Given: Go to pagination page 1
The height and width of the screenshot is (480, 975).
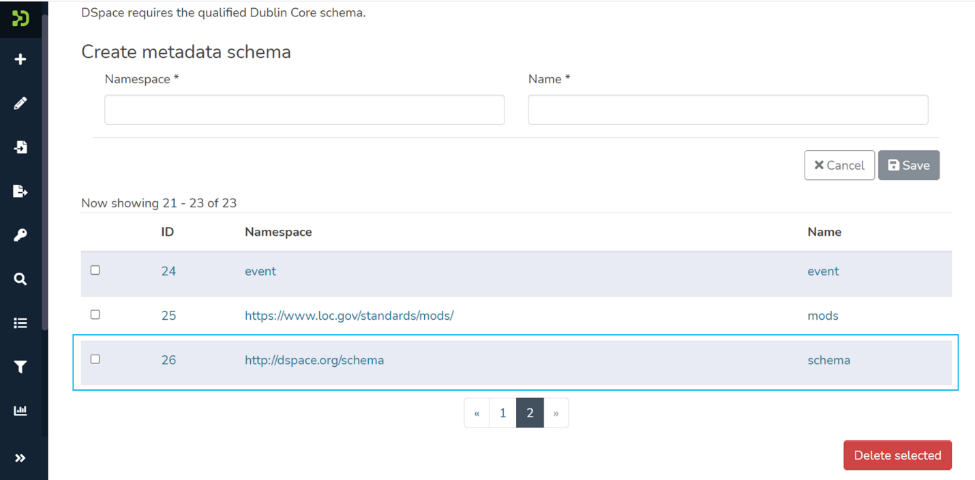Looking at the screenshot, I should click(502, 413).
